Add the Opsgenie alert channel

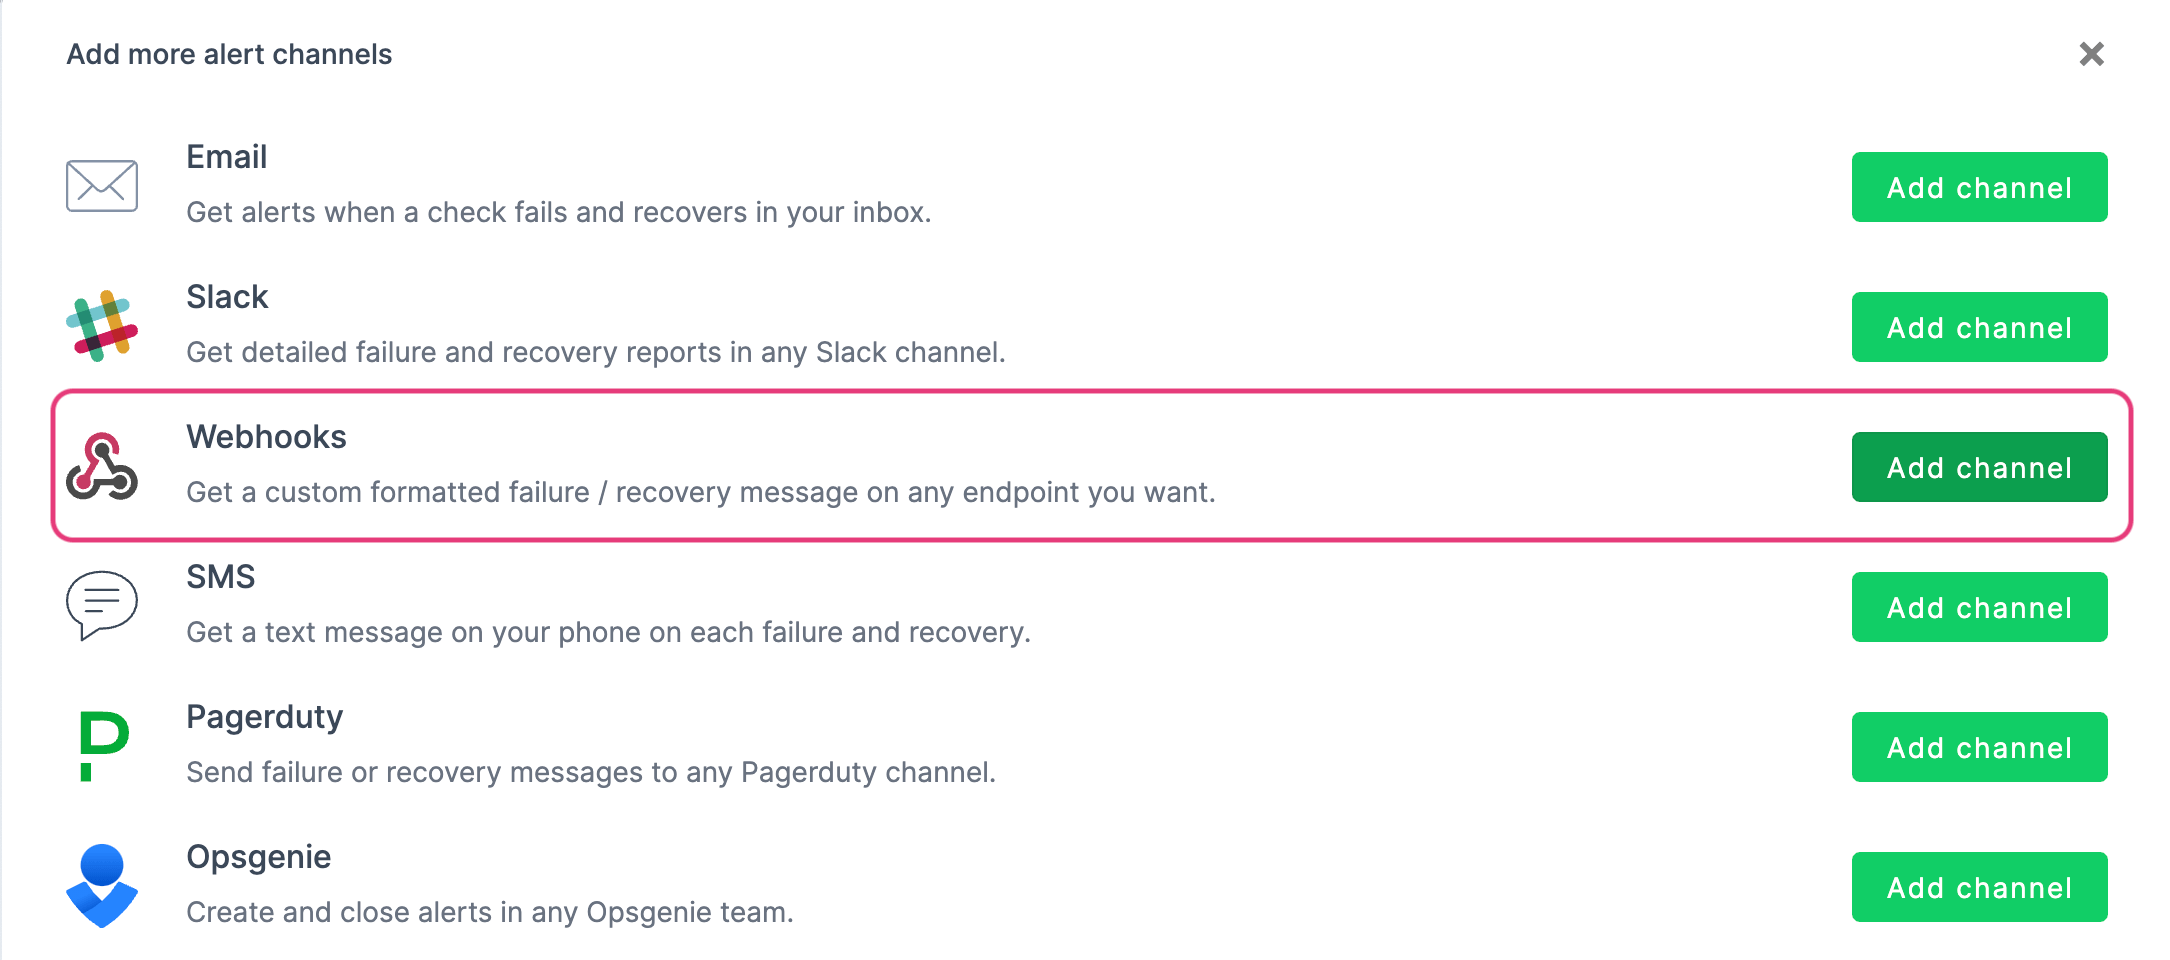tap(1979, 887)
